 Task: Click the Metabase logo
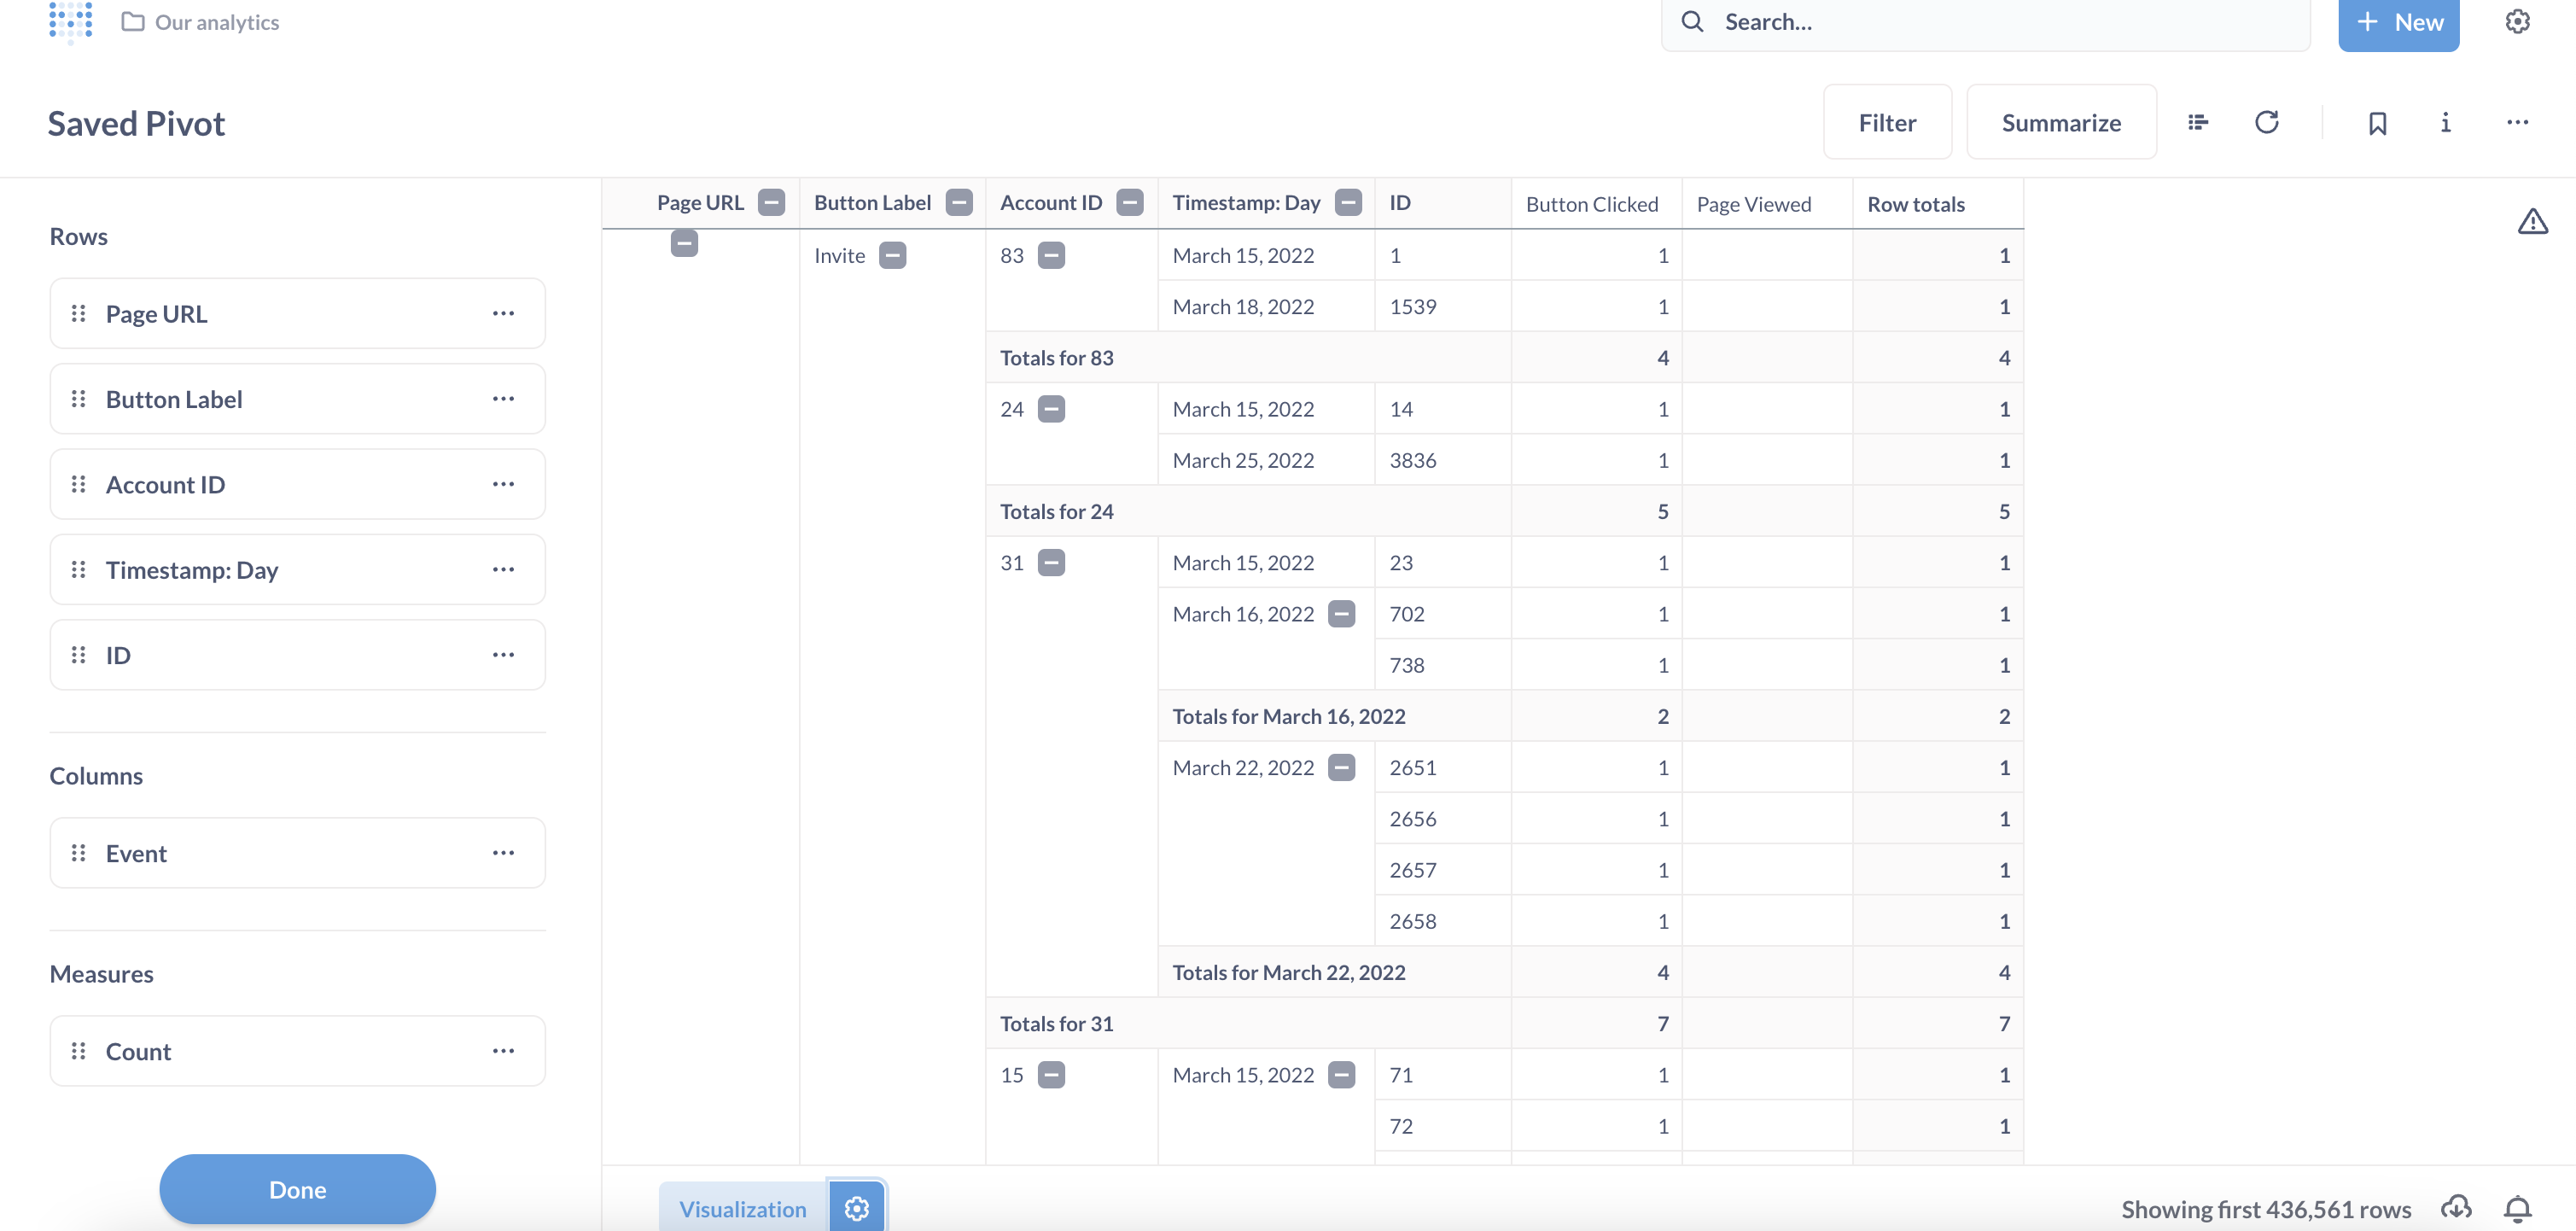[69, 21]
